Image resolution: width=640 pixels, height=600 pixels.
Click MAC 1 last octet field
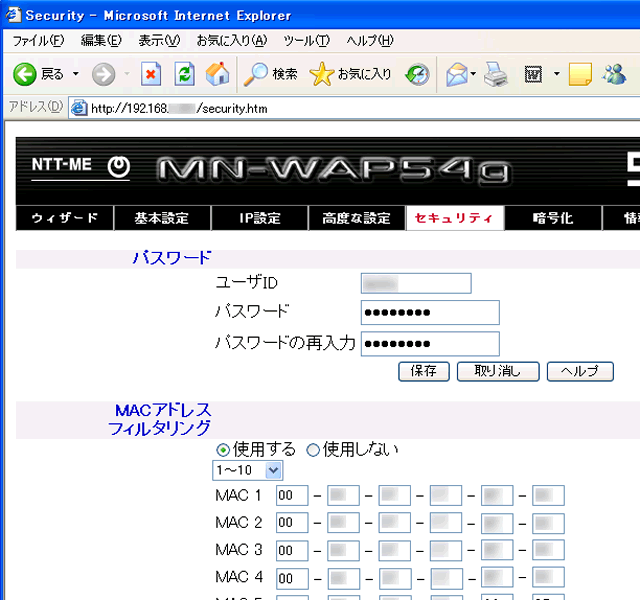click(548, 496)
